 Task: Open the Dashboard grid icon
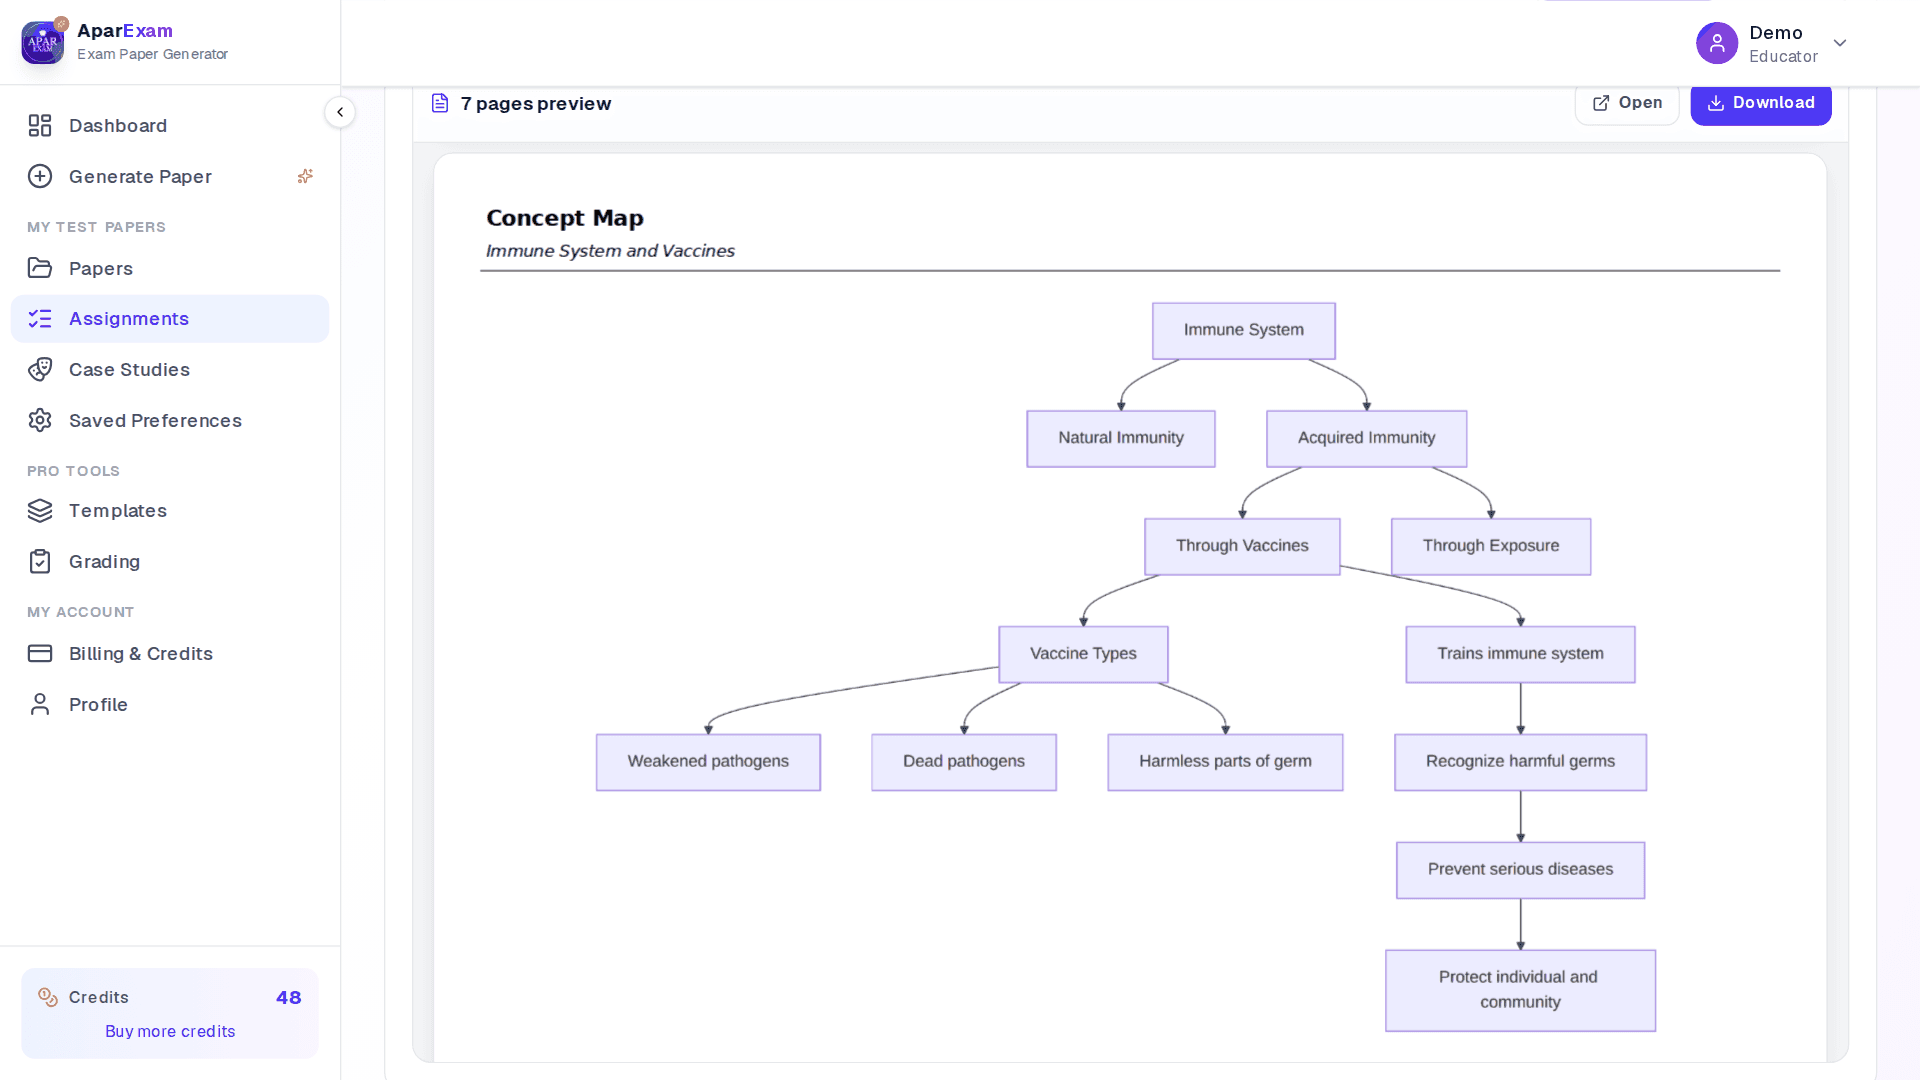[x=40, y=126]
